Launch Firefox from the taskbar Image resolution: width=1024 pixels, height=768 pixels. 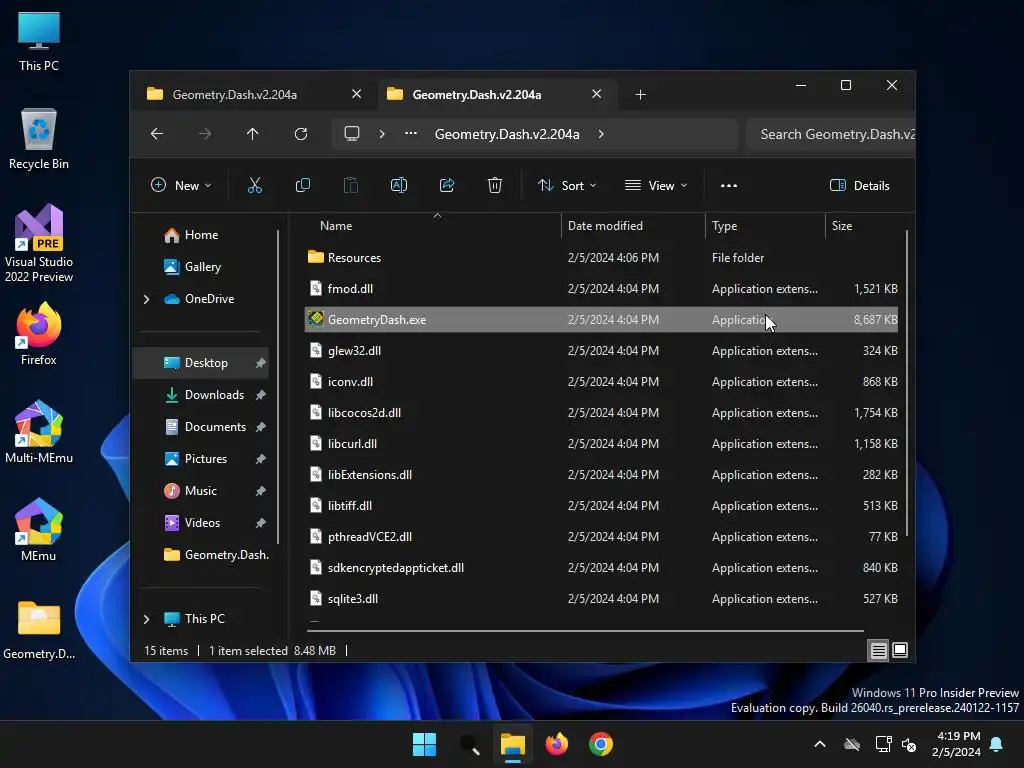(556, 744)
